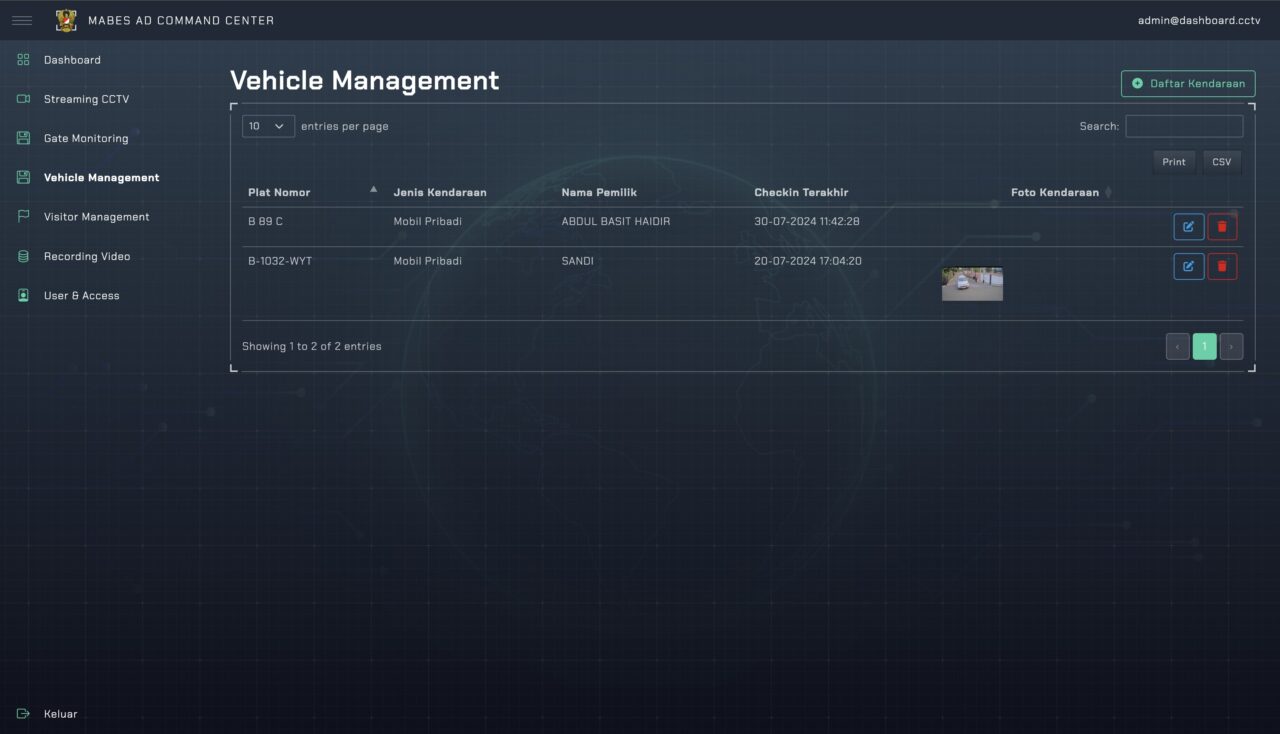
Task: Open the entries per page dropdown
Action: (x=267, y=126)
